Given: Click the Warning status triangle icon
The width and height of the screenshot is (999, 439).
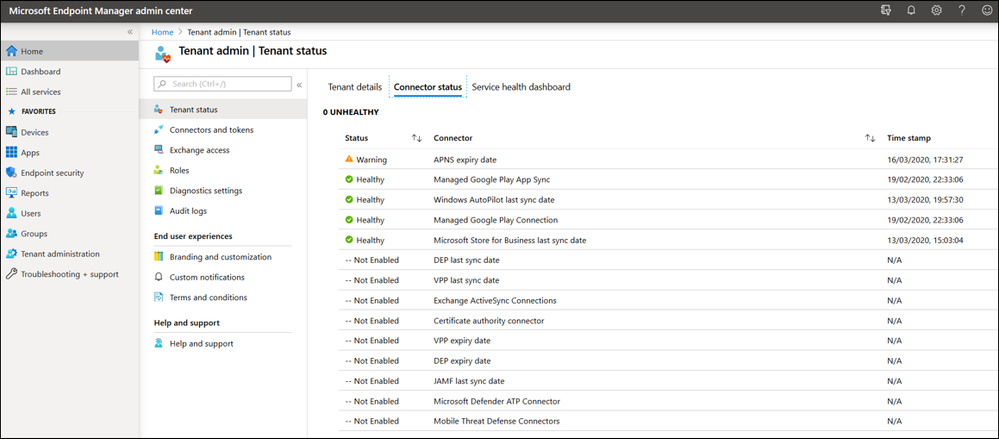Looking at the screenshot, I should click(x=349, y=159).
